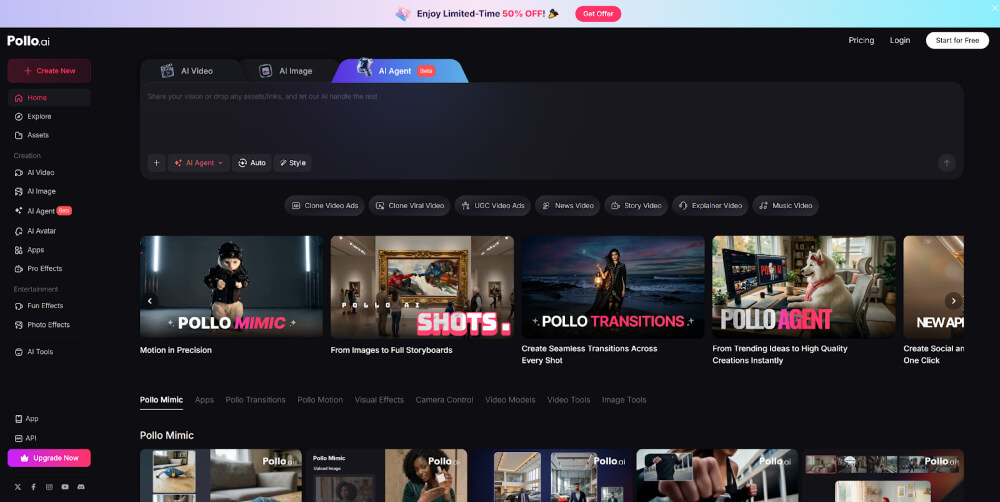Select the News Video chip
Image resolution: width=1000 pixels, height=502 pixels.
568,205
